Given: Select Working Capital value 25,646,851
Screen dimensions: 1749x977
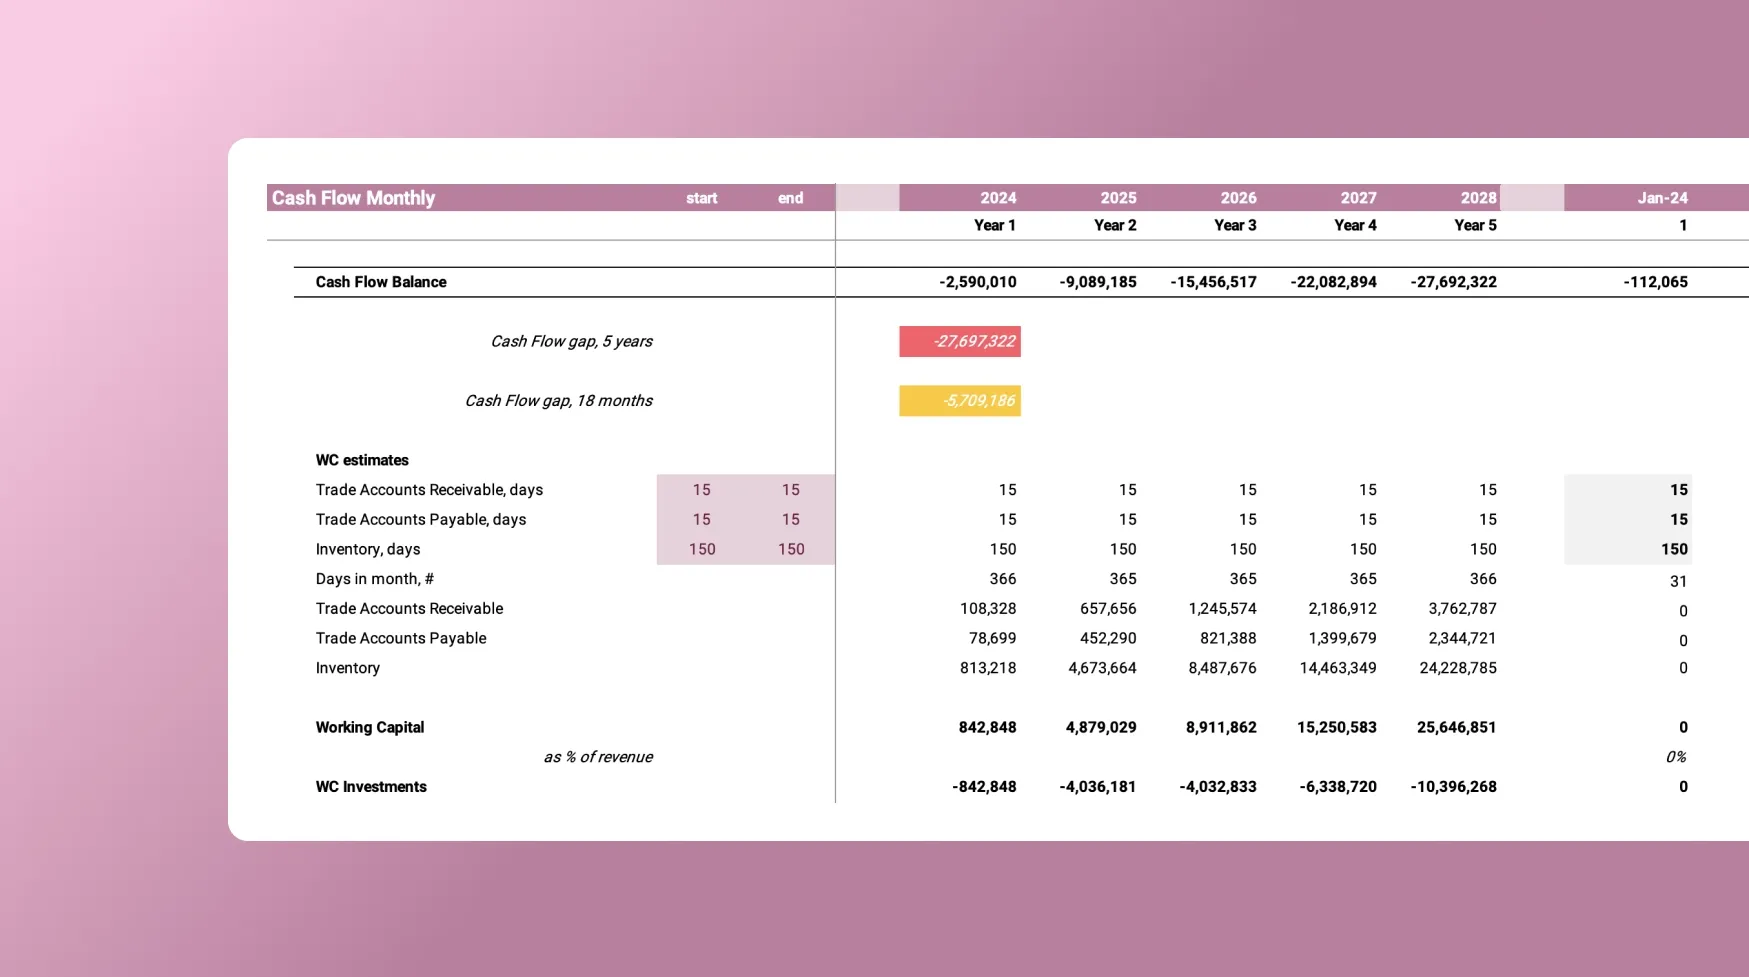Looking at the screenshot, I should click(1456, 727).
